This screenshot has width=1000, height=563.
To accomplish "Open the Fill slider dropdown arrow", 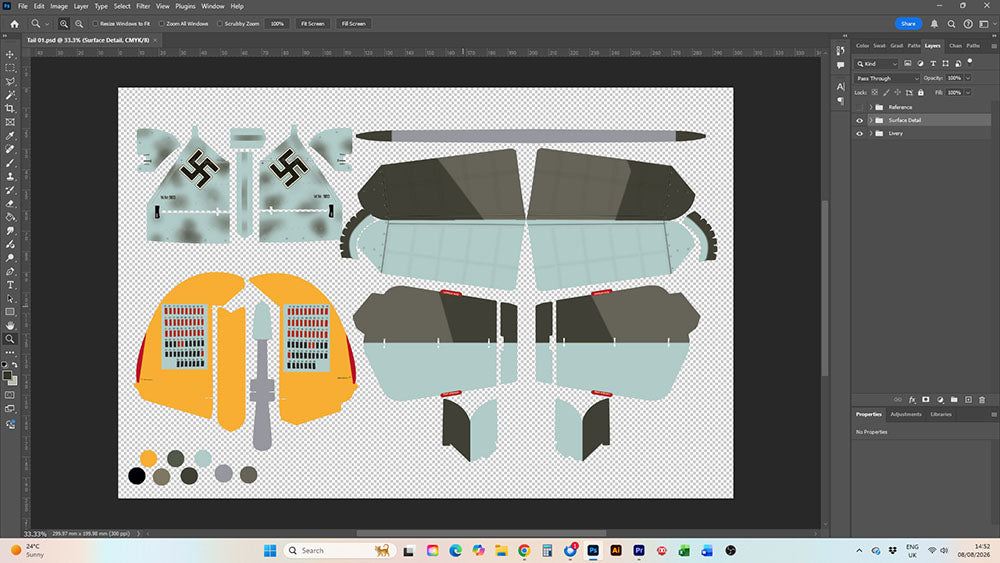I will (x=968, y=92).
